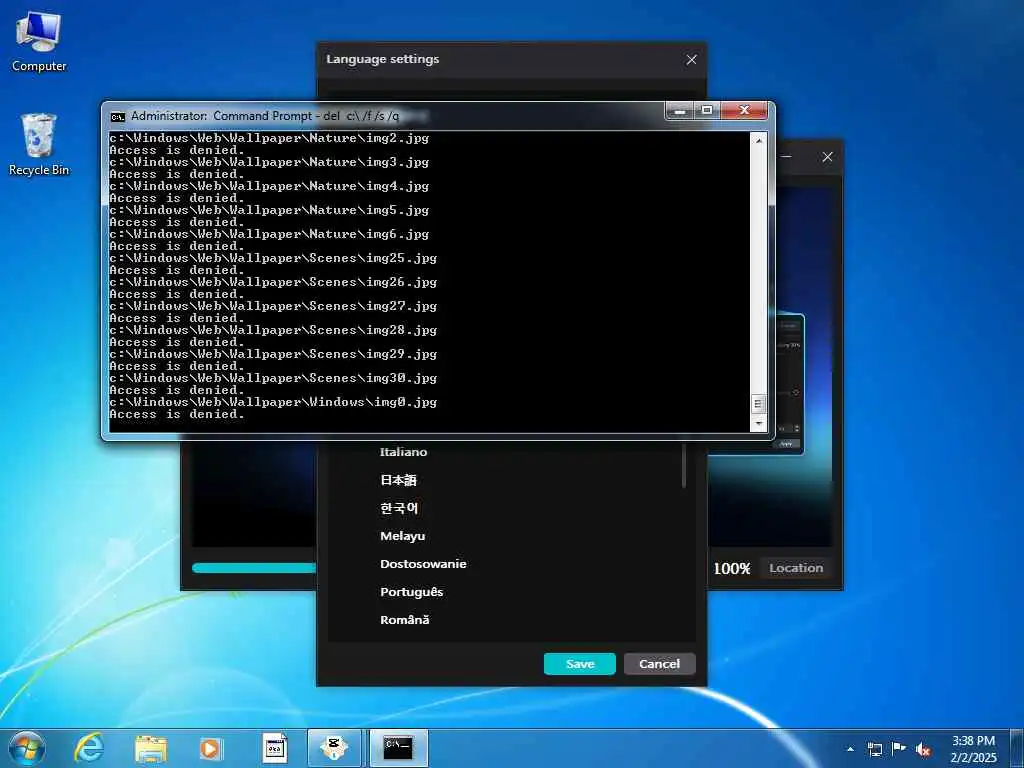The width and height of the screenshot is (1024, 768).
Task: Choose Melayu in the language list
Action: tap(402, 536)
